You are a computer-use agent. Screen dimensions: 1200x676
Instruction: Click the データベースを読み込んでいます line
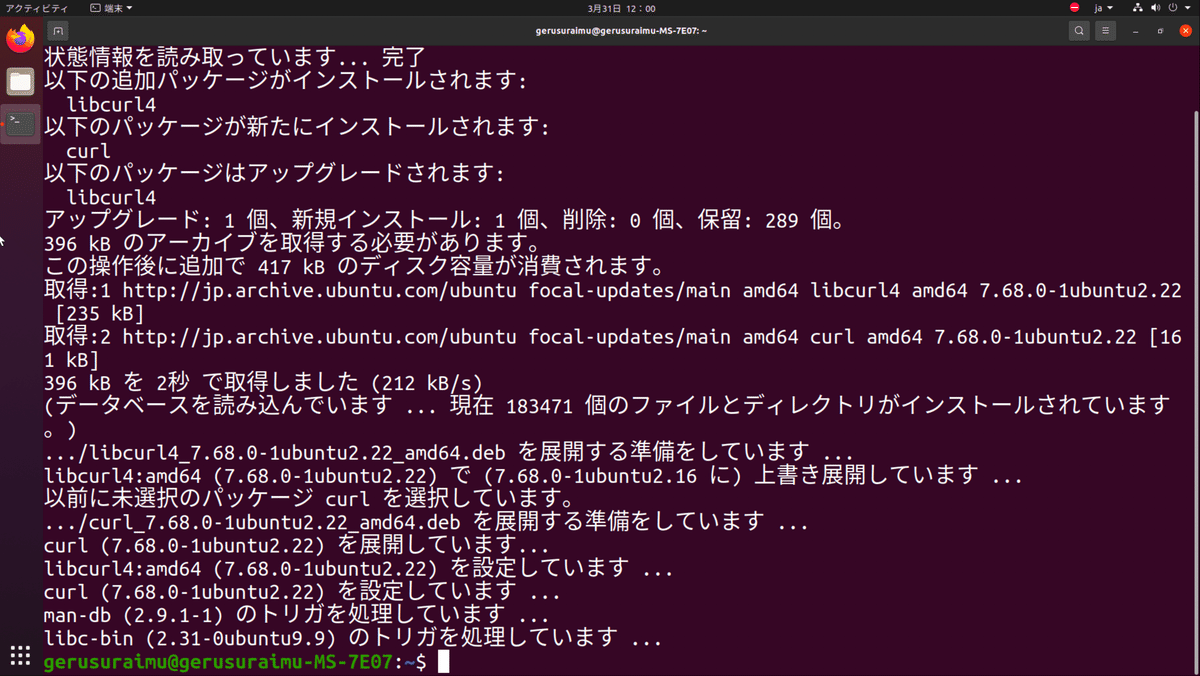tap(607, 406)
